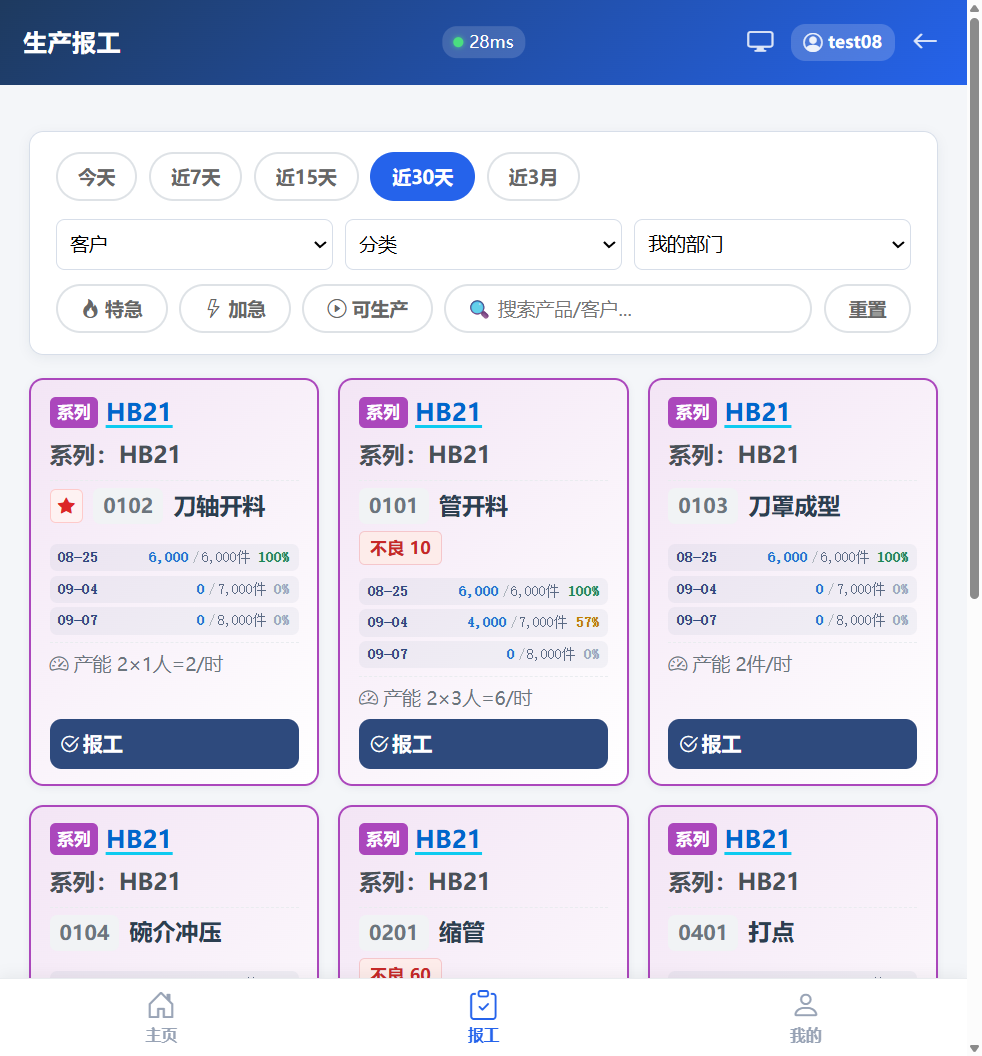The image size is (982, 1056).
Task: Click the 28ms latency status indicator
Action: tap(483, 42)
